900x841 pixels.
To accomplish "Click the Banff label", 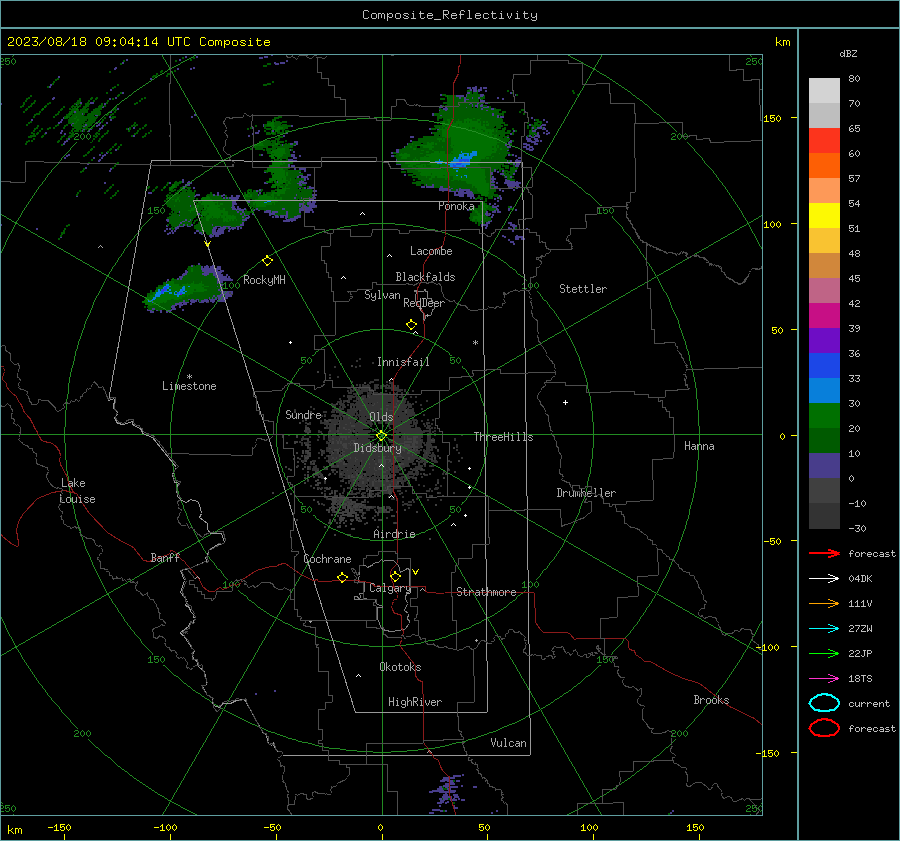I will [x=165, y=557].
